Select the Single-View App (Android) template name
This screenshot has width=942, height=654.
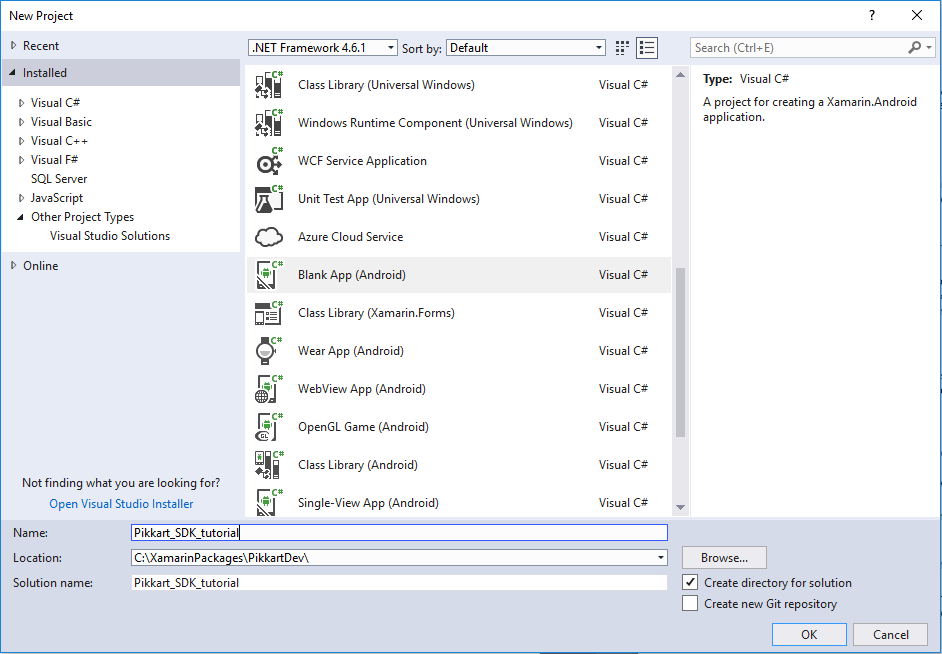point(368,503)
